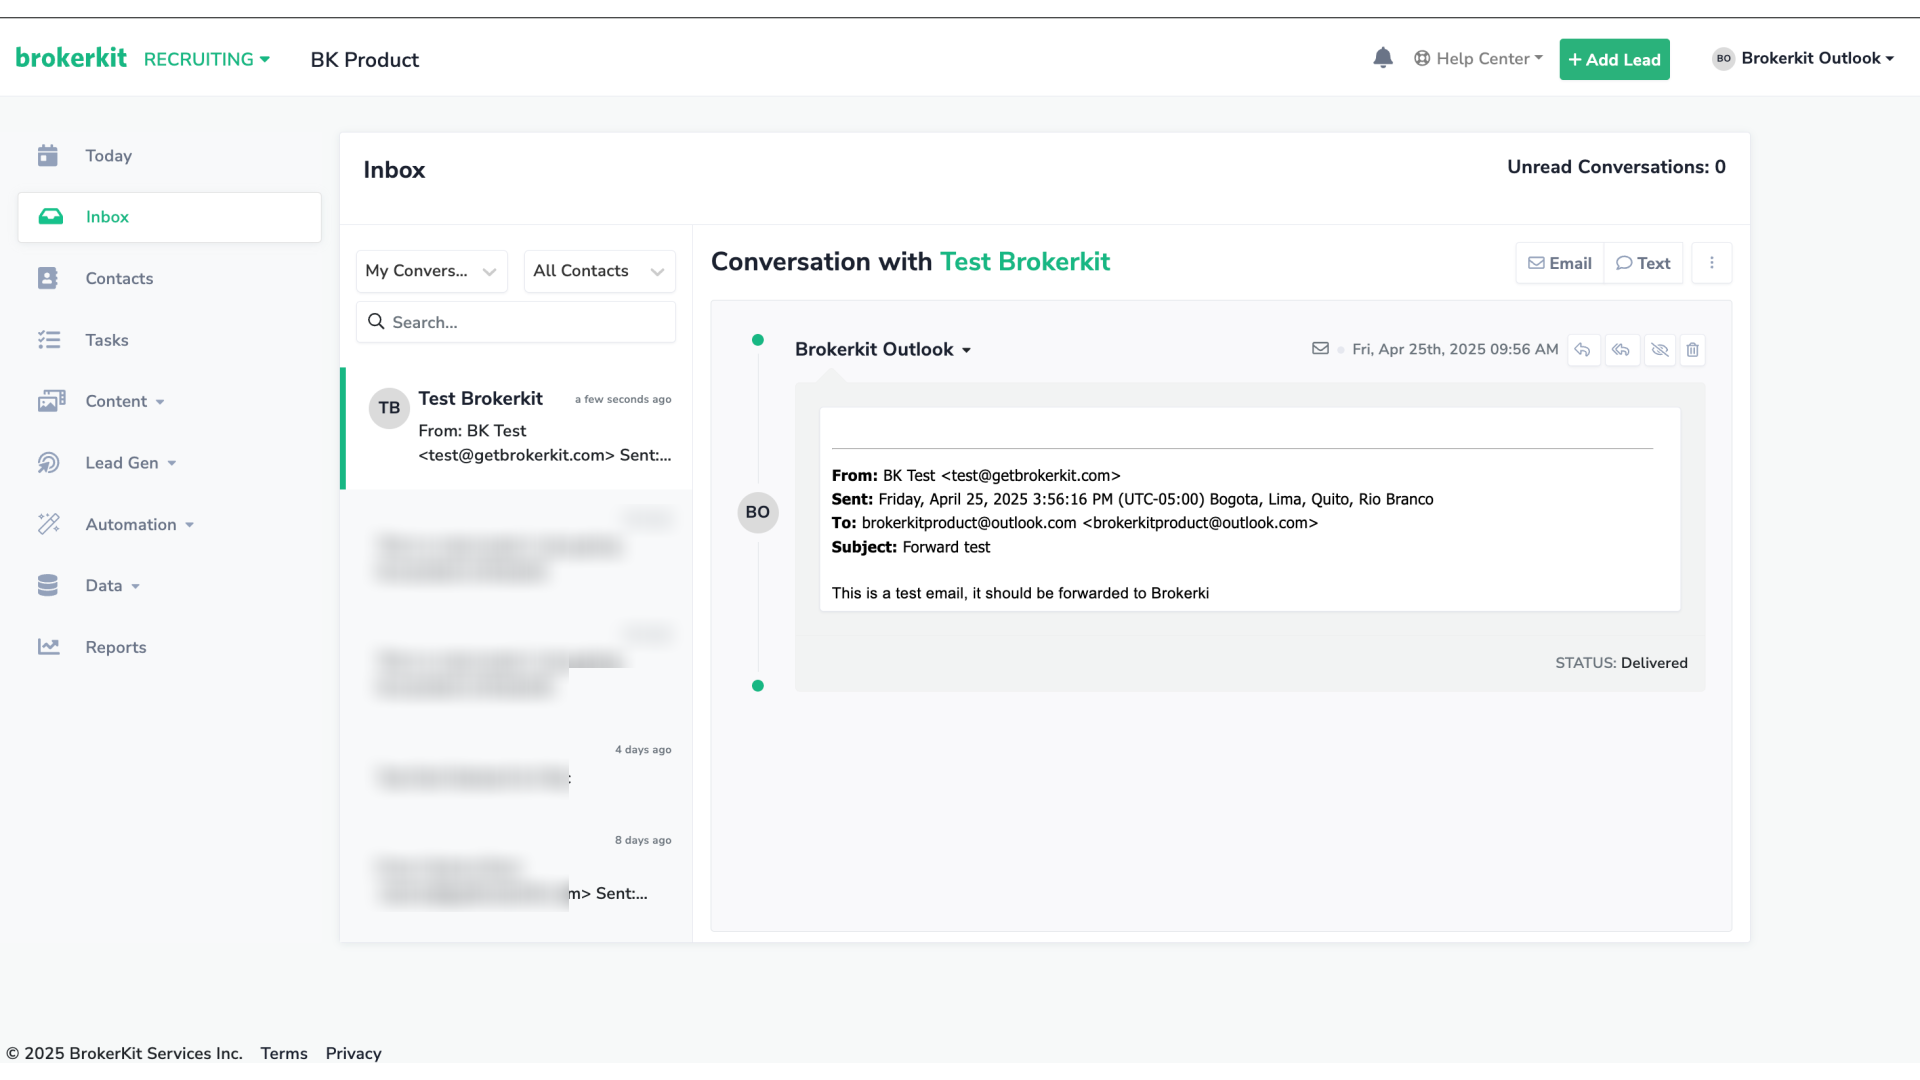Compose a new Email in conversation
Screen dimensions: 1920x1080
click(x=1560, y=263)
